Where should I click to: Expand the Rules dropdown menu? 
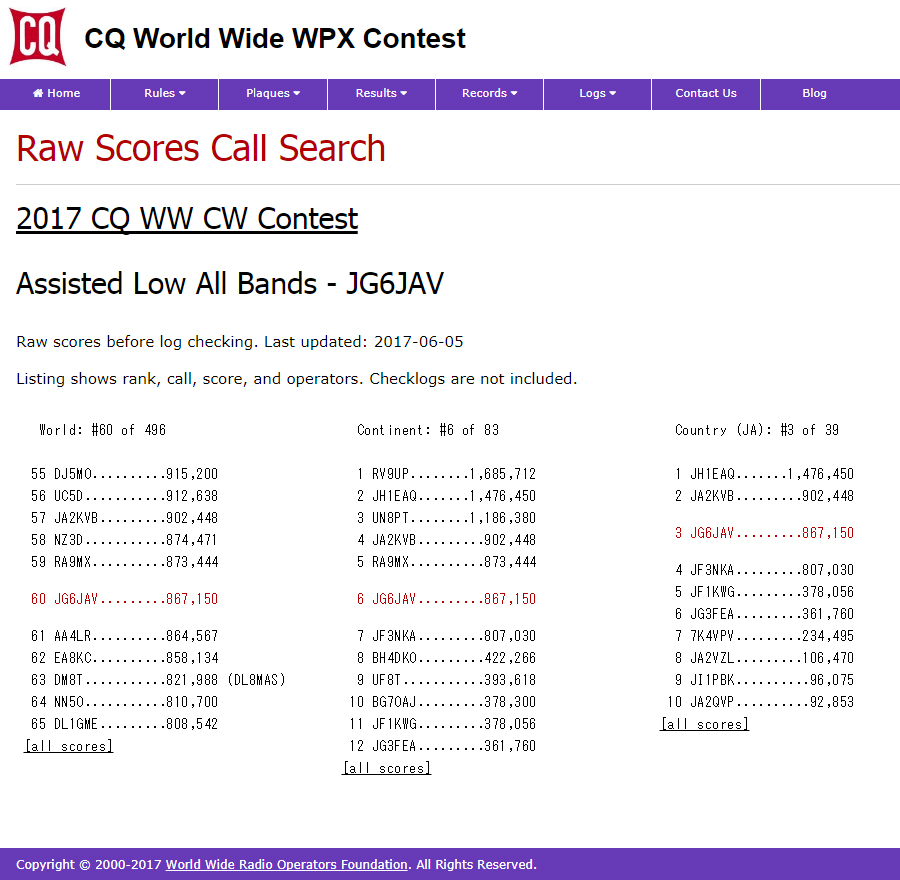[x=165, y=93]
